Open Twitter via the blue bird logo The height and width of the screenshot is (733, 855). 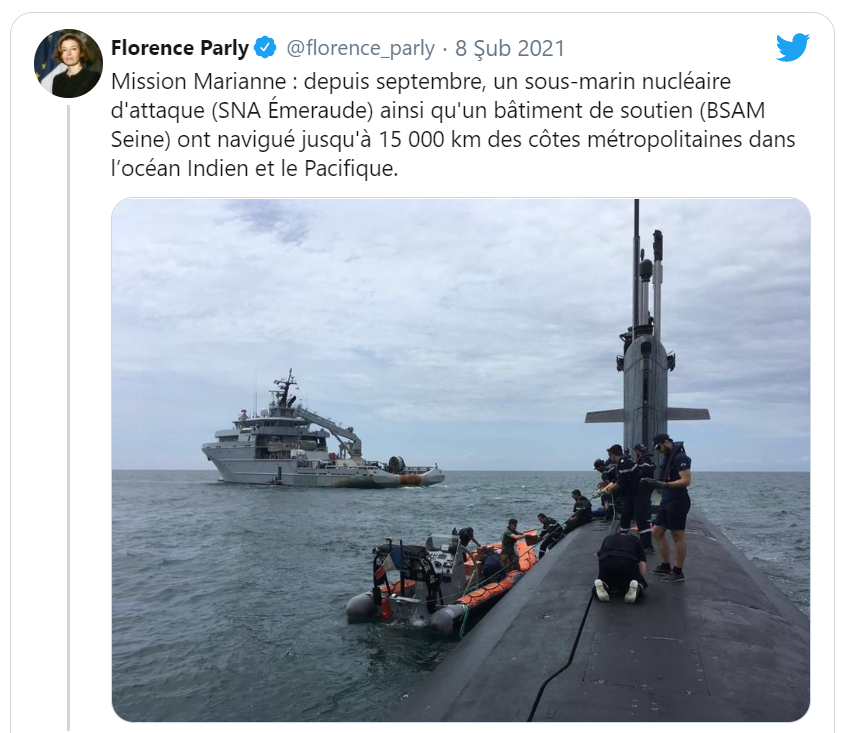[x=793, y=47]
